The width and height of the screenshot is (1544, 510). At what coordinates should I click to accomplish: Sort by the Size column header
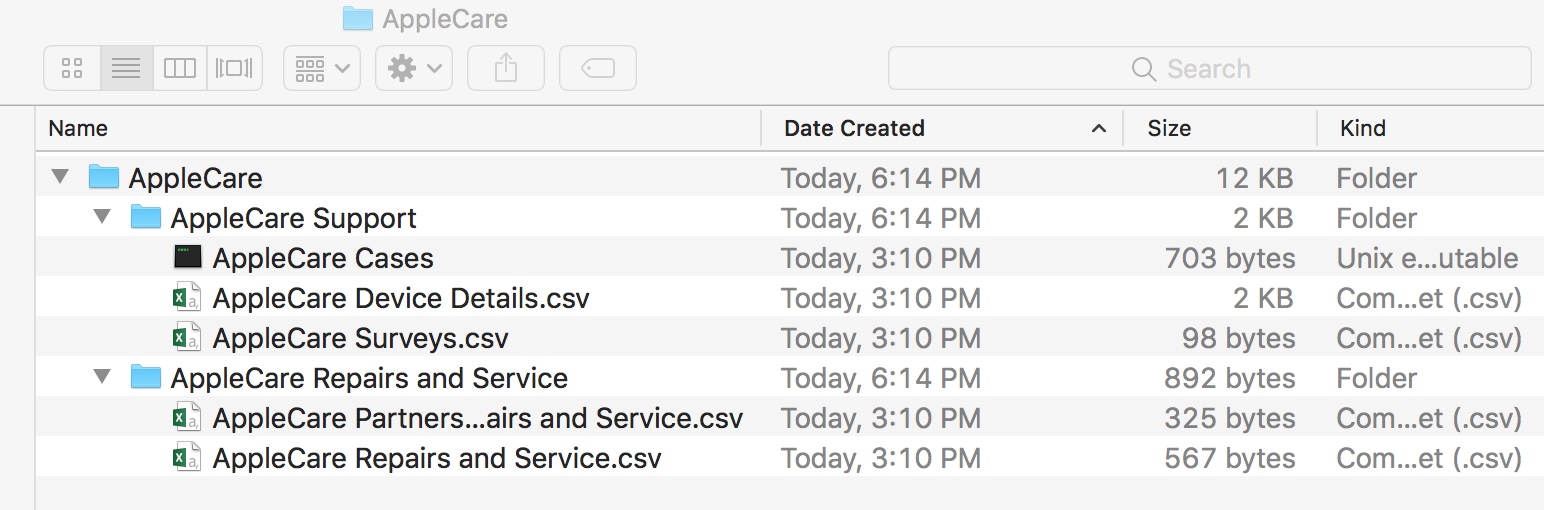point(1220,128)
